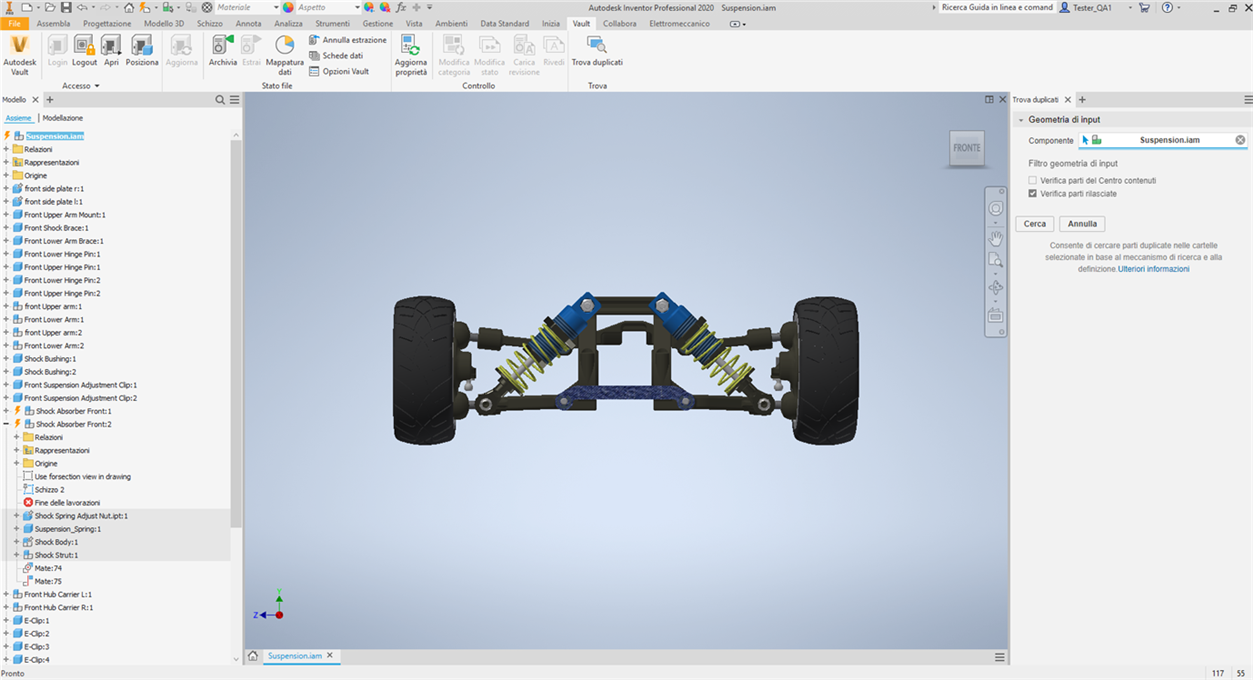Open the Modello browser hamburger menu
Screen dimensions: 1253x680
pos(234,100)
